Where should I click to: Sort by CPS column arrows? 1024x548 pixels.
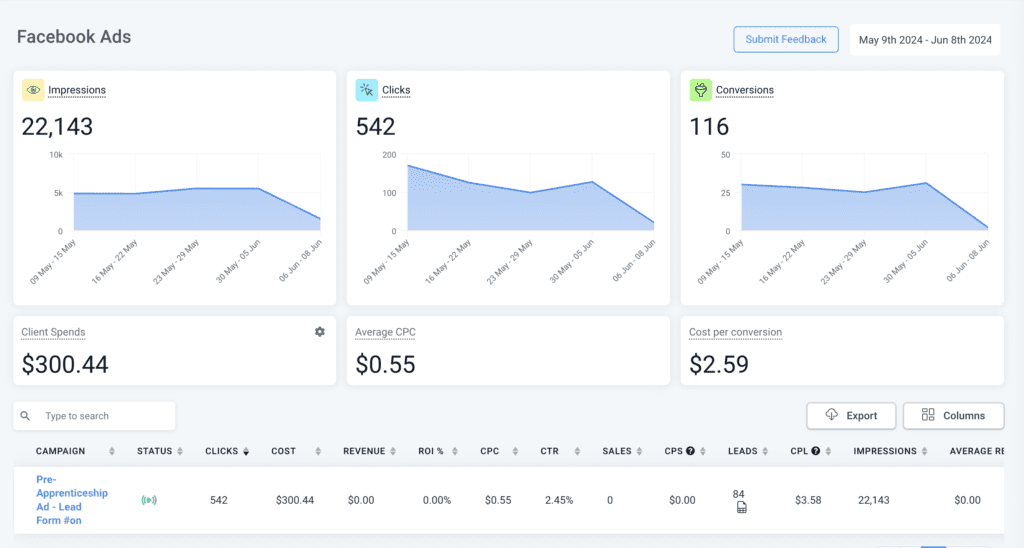(x=703, y=451)
